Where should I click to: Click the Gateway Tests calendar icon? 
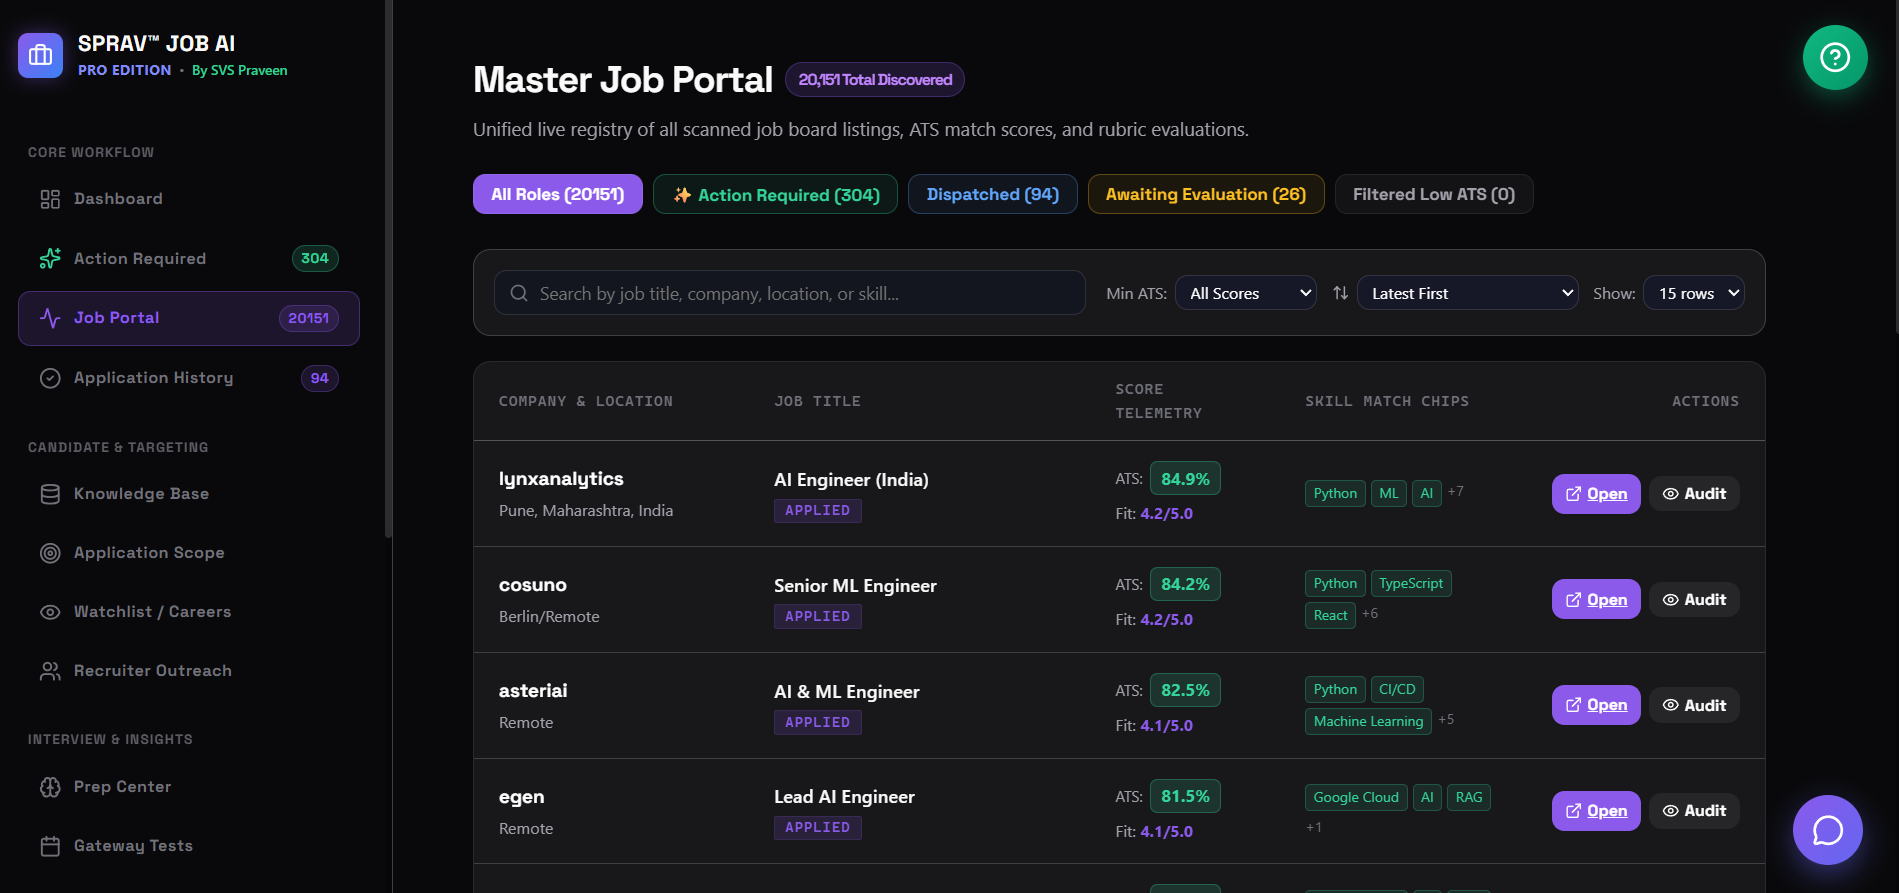pos(50,846)
